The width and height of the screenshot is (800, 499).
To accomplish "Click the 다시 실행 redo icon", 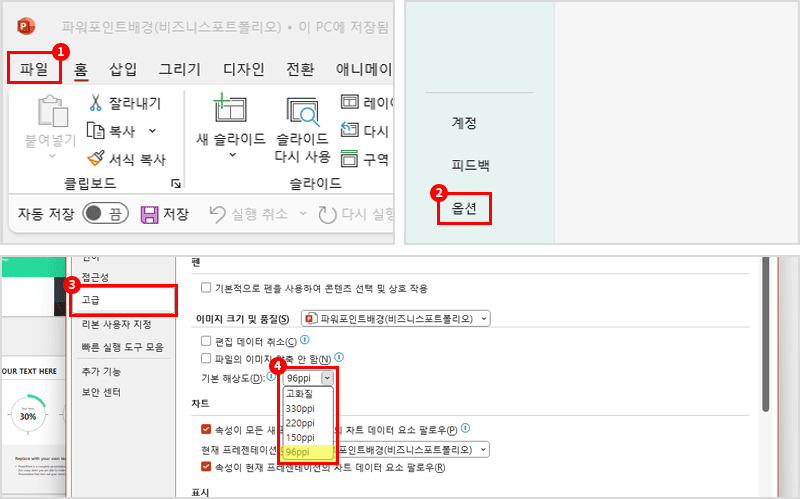I will [x=327, y=214].
